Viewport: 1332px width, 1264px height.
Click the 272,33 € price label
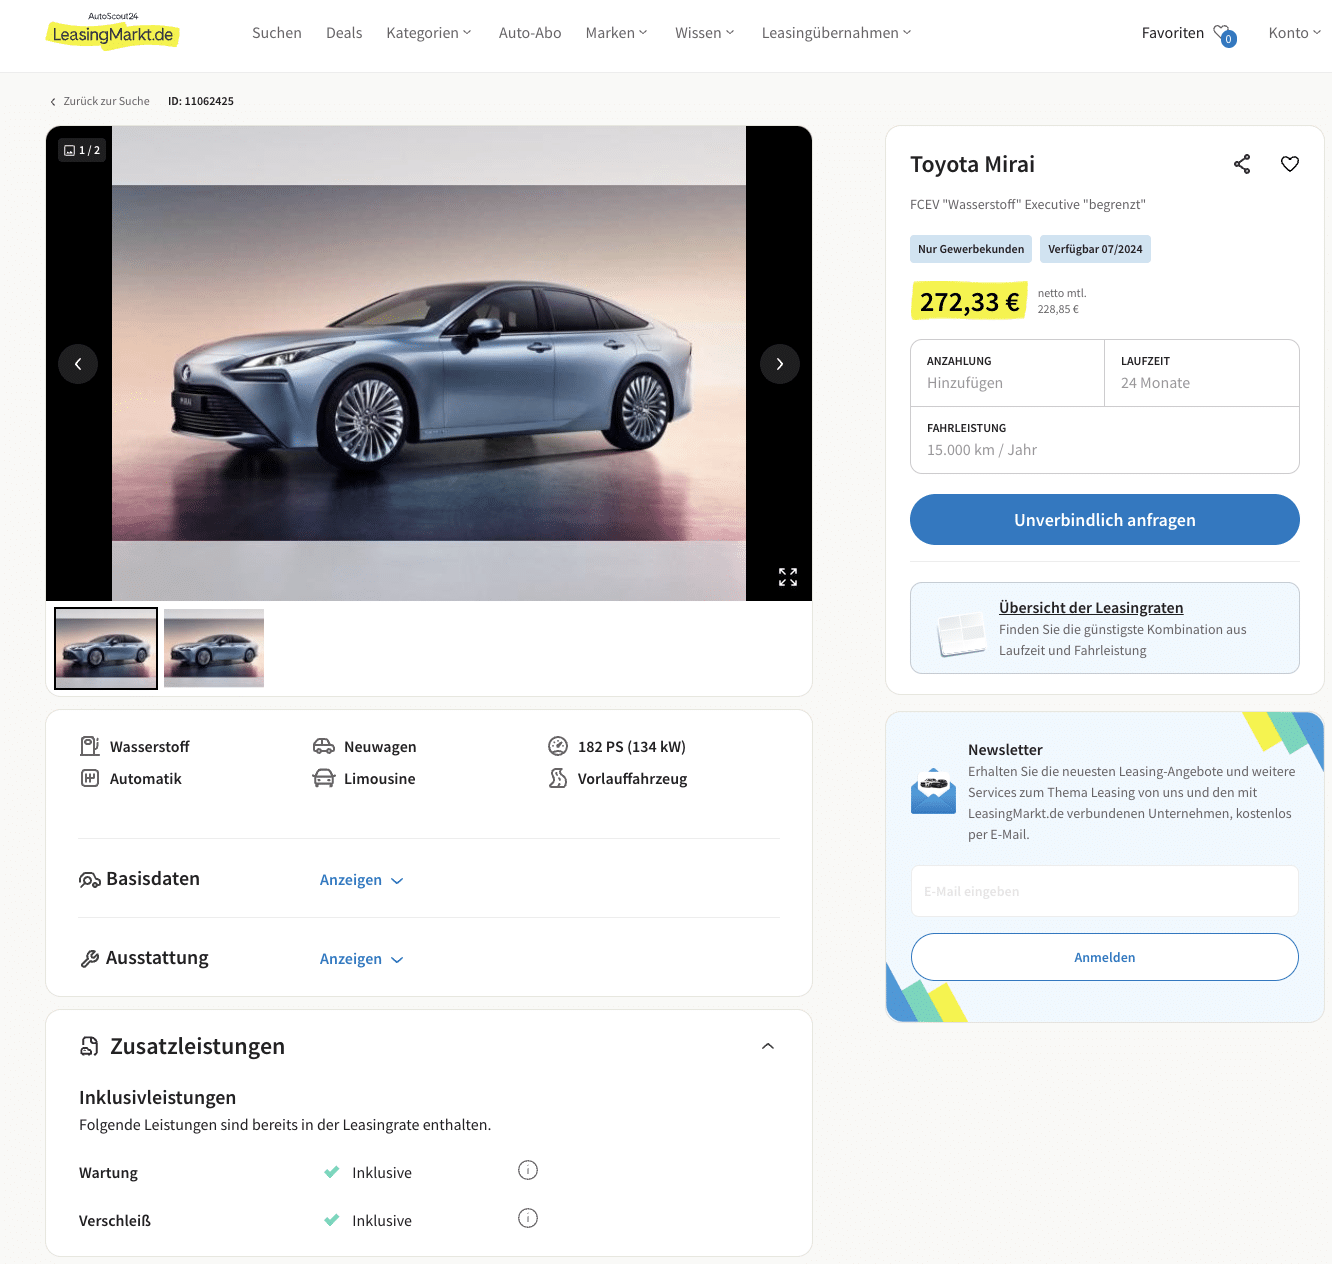(x=969, y=301)
